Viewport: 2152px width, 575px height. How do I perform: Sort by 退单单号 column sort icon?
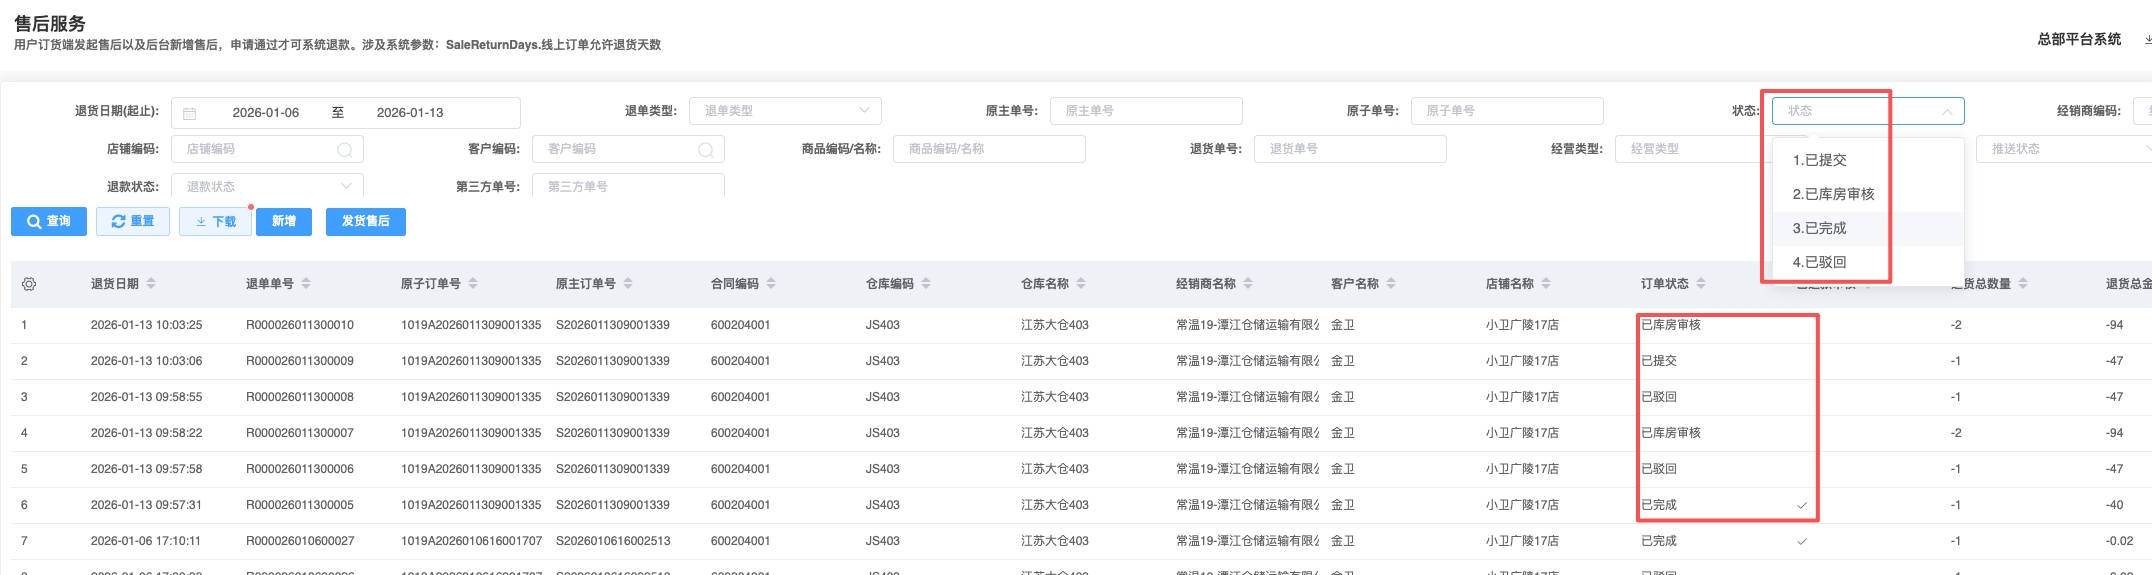pyautogui.click(x=306, y=284)
